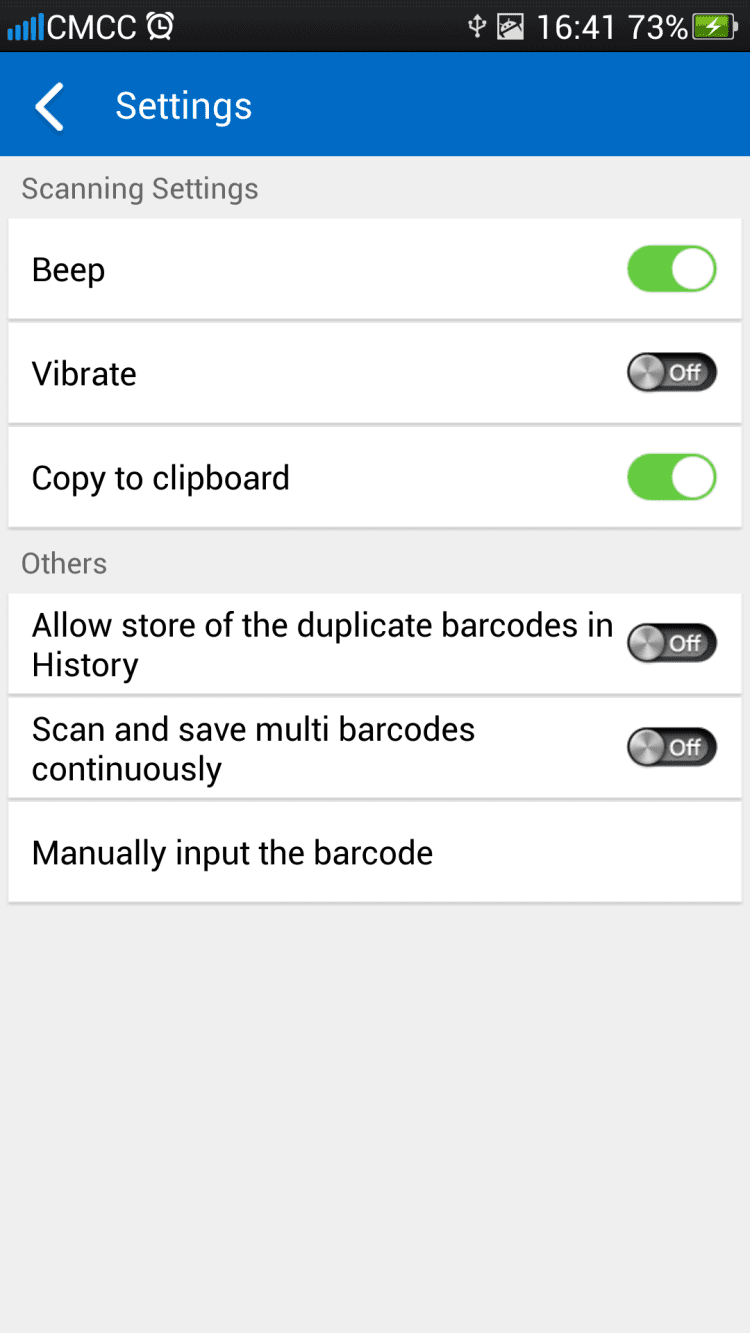This screenshot has width=750, height=1333.
Task: Tap the Vibrate label text
Action: point(84,374)
